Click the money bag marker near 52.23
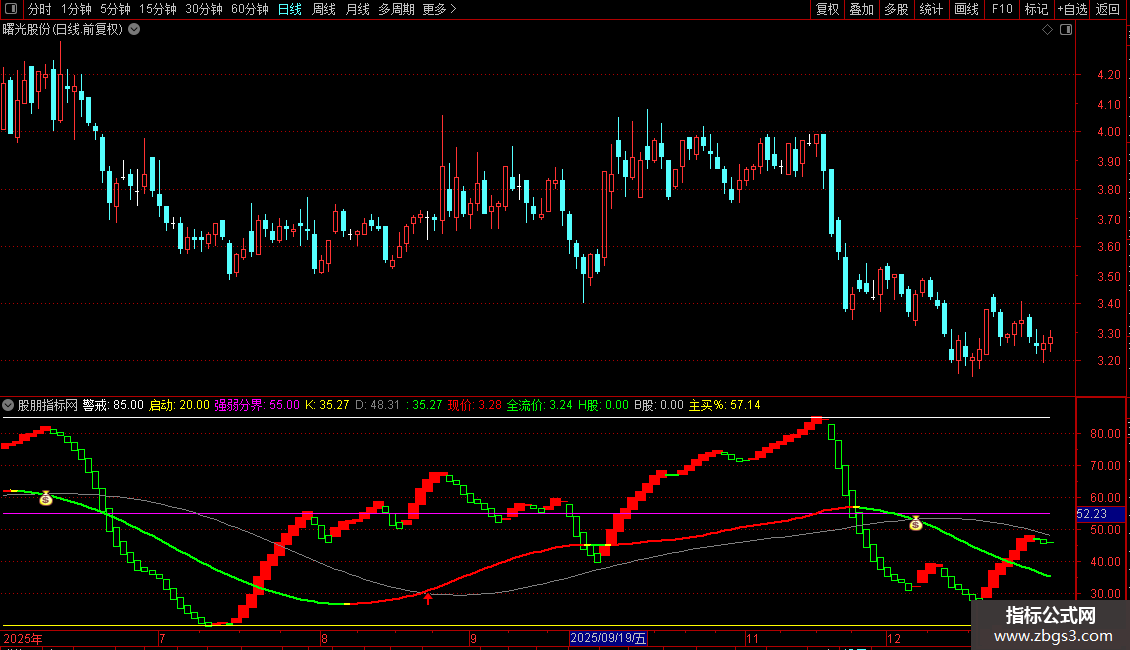The image size is (1130, 650). click(915, 523)
